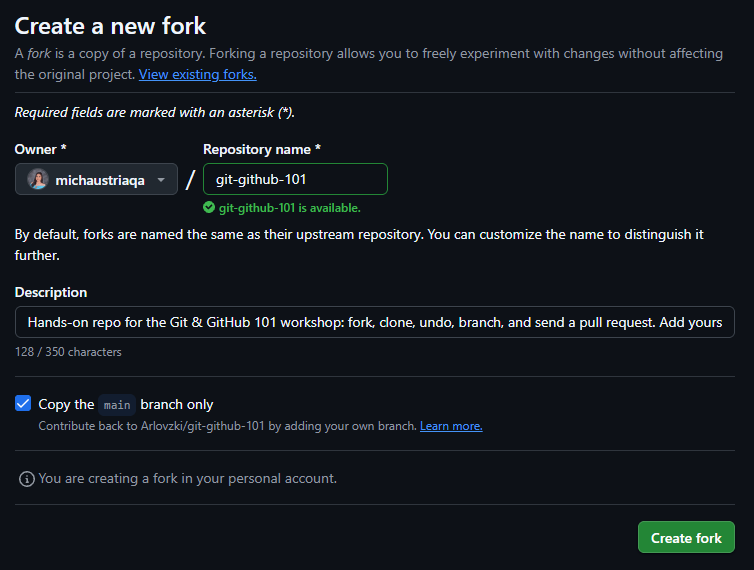Click the 'Description' label
The image size is (754, 570).
pyautogui.click(x=51, y=292)
